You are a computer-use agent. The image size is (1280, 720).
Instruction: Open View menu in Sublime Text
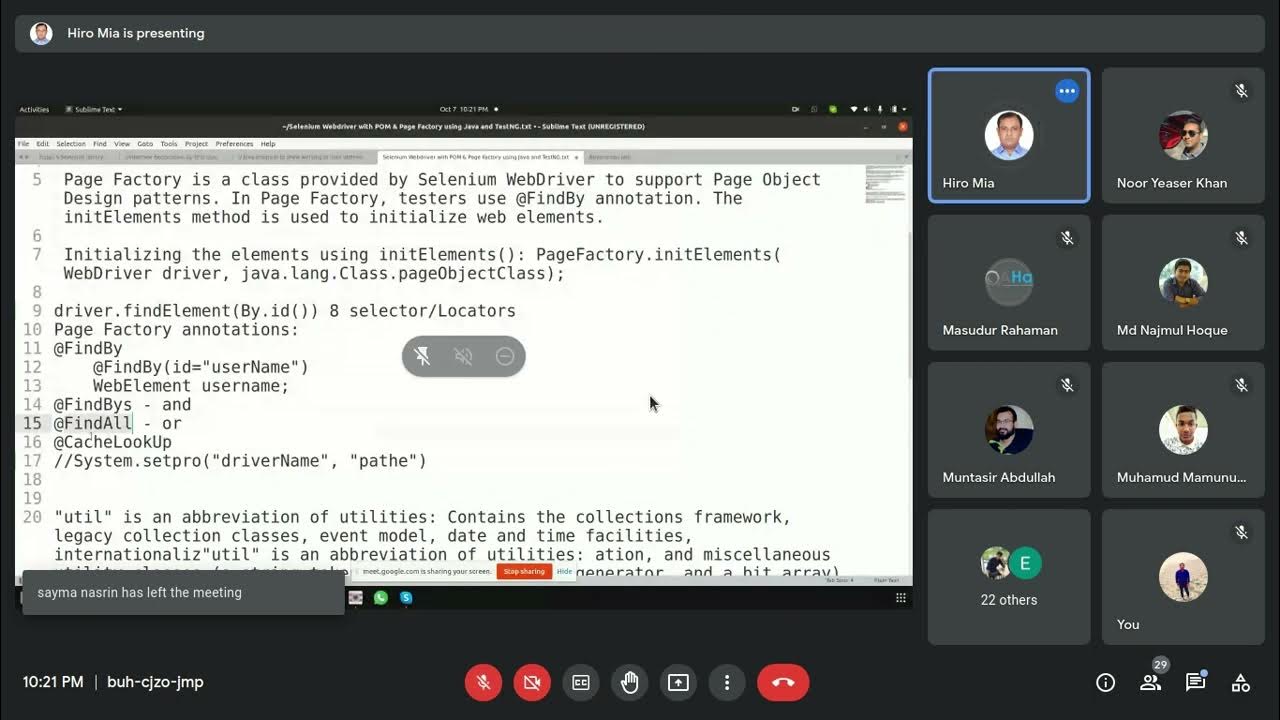[x=122, y=144]
